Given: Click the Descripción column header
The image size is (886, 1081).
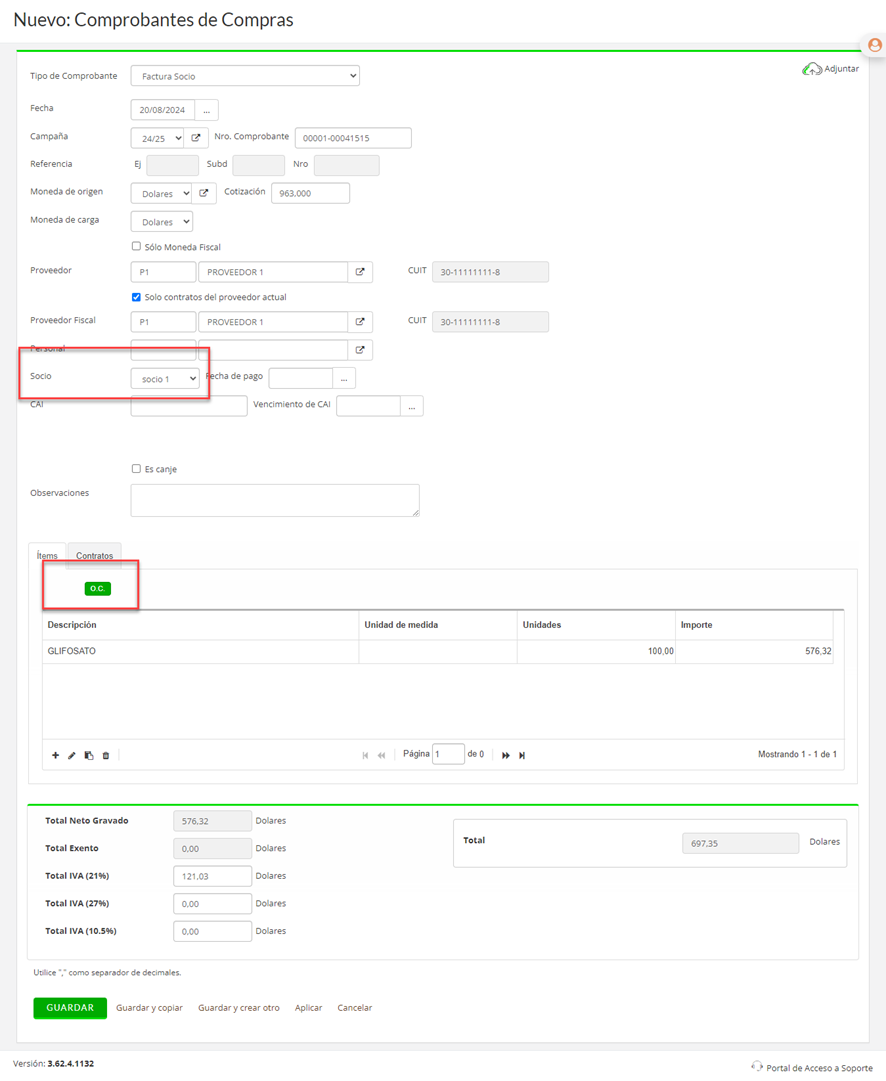Looking at the screenshot, I should 201,625.
